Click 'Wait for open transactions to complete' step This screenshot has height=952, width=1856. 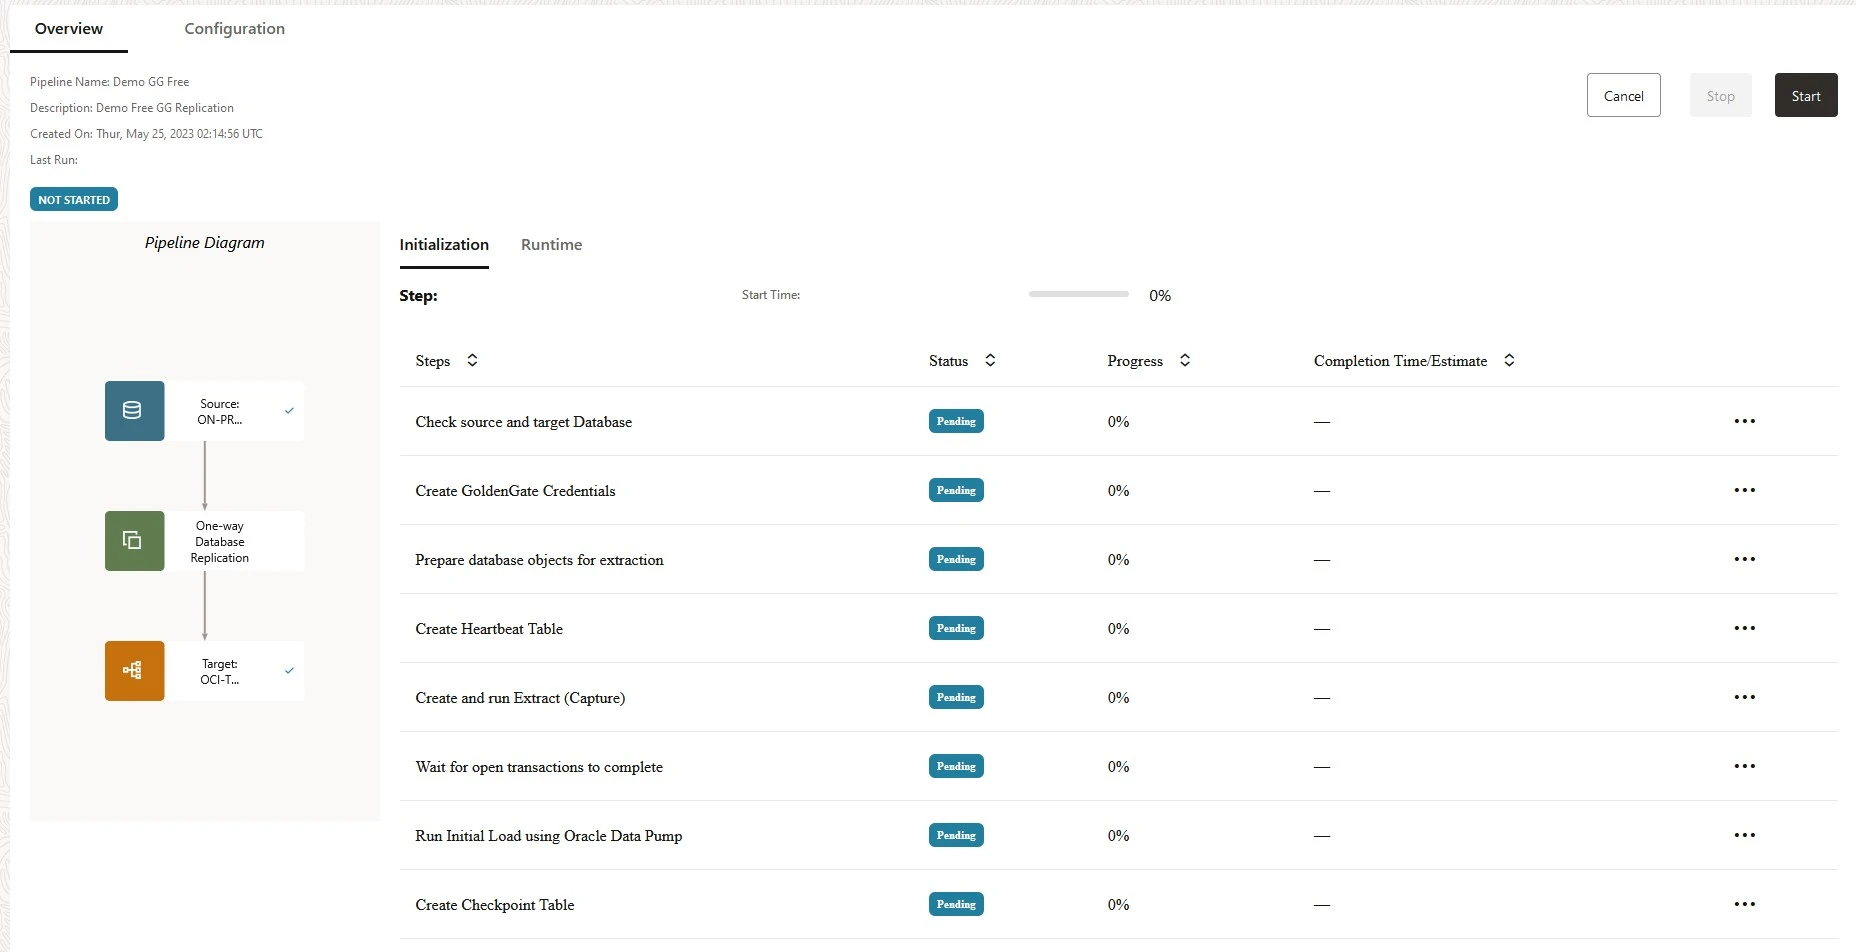(x=539, y=767)
